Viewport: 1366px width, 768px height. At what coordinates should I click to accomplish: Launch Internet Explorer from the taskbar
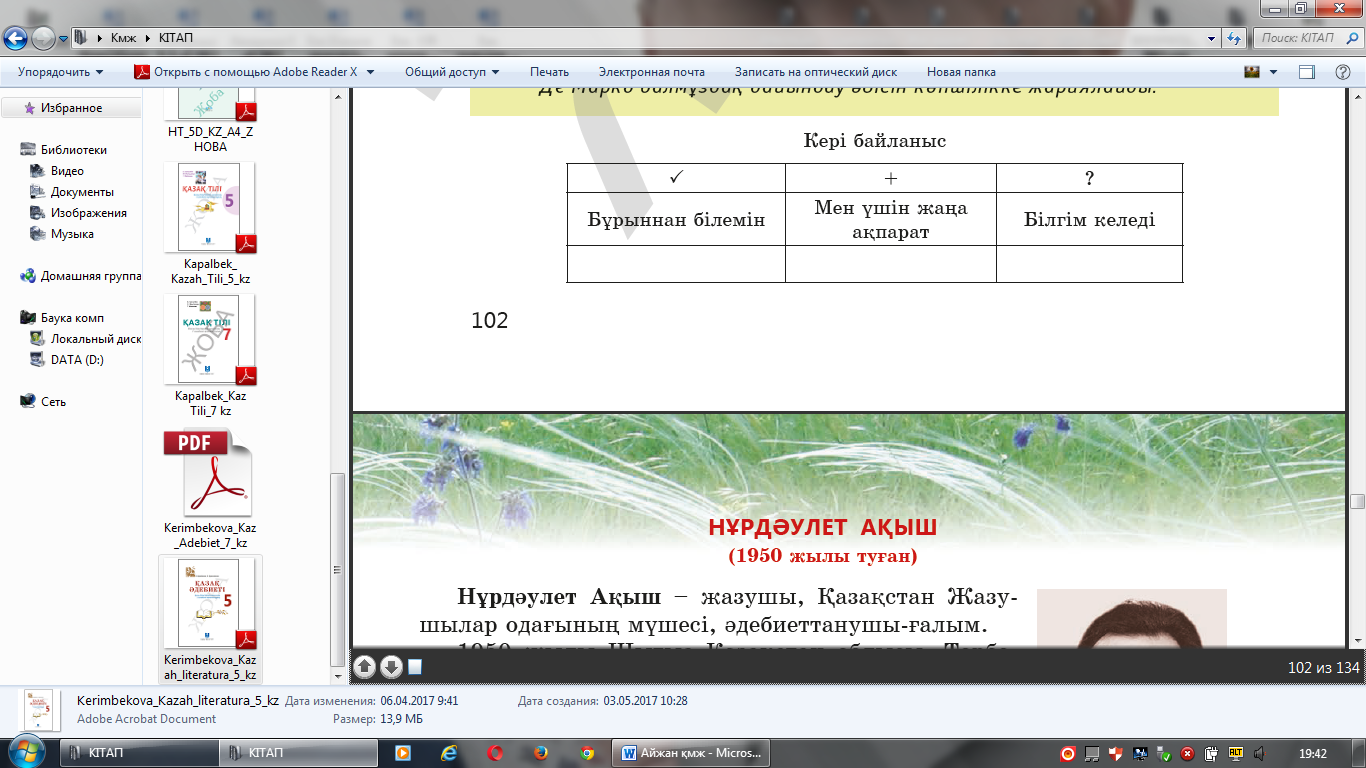449,753
